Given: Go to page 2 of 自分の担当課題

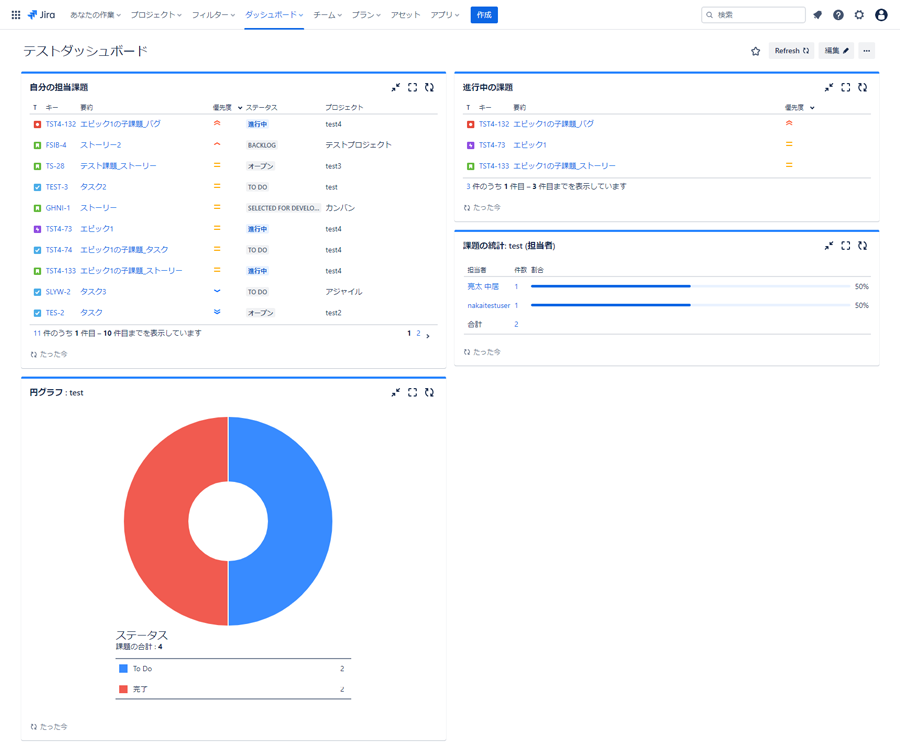Looking at the screenshot, I should (x=418, y=333).
